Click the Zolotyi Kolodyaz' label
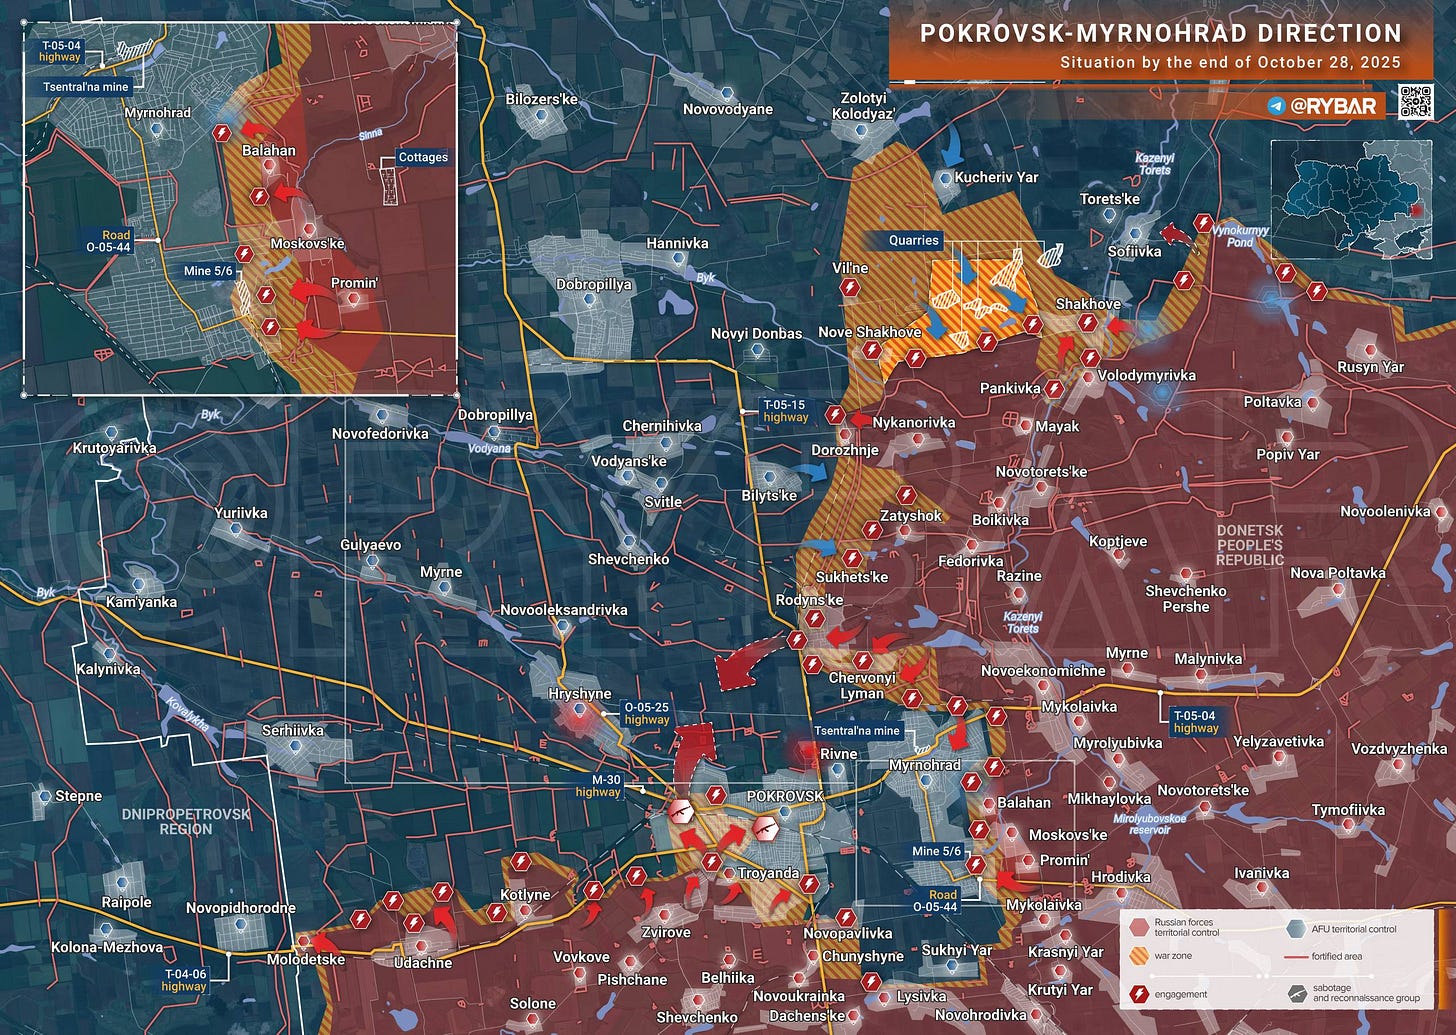Viewport: 1456px width, 1035px height. 863,106
